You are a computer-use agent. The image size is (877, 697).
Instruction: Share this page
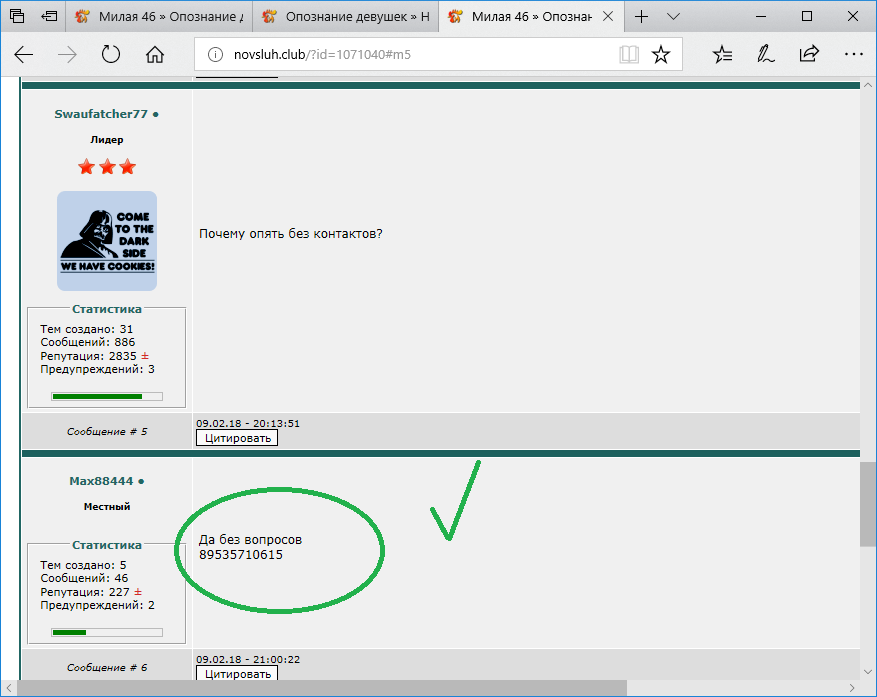click(809, 55)
